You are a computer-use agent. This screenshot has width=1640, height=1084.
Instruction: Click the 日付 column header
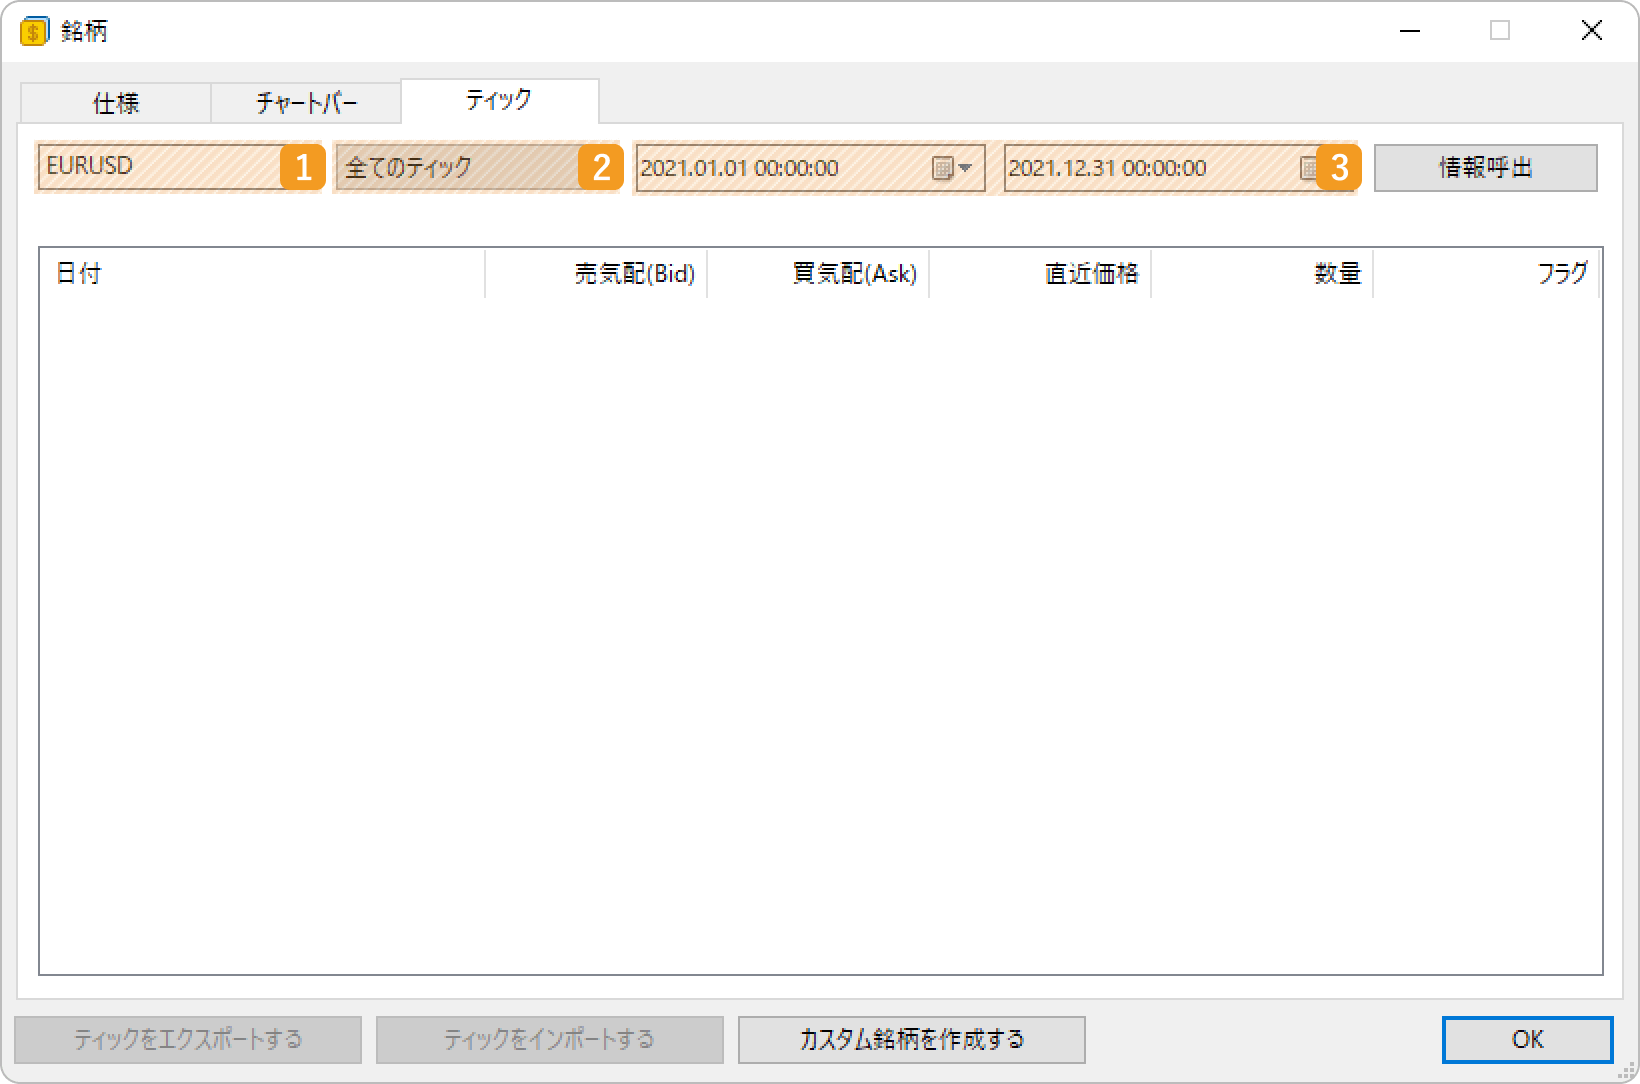262,273
